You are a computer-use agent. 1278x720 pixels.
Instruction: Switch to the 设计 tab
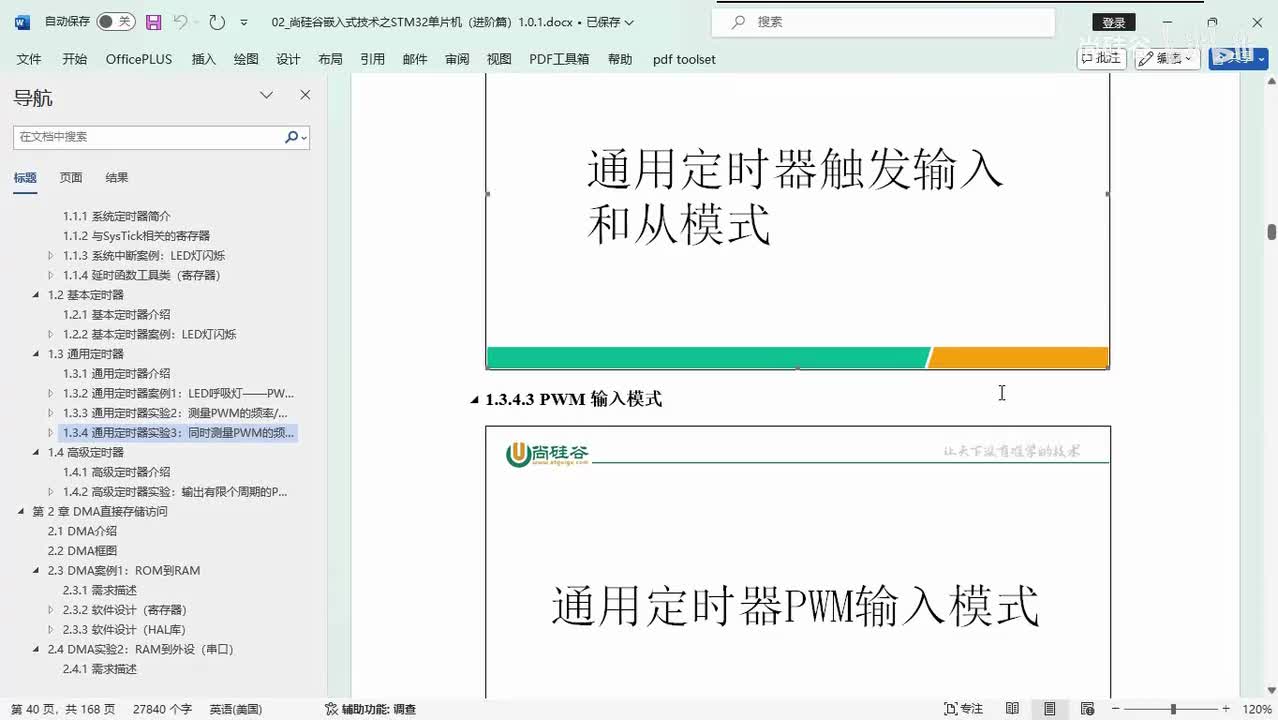click(x=288, y=59)
